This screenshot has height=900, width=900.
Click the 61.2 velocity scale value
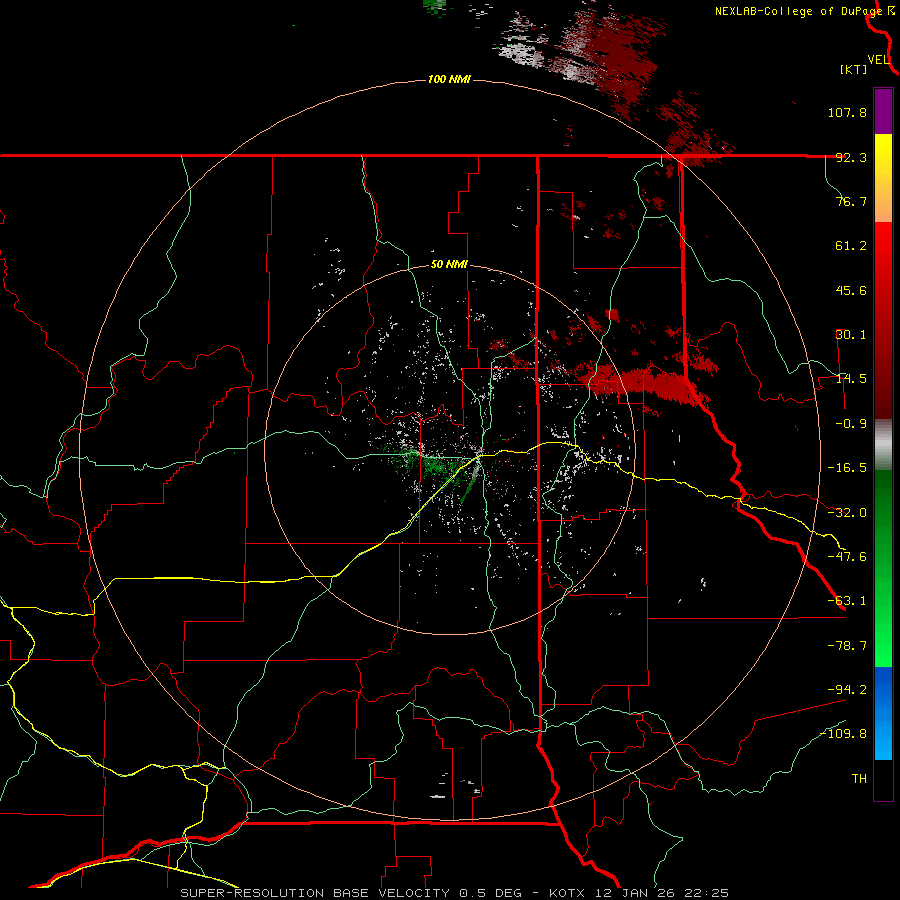coord(851,246)
